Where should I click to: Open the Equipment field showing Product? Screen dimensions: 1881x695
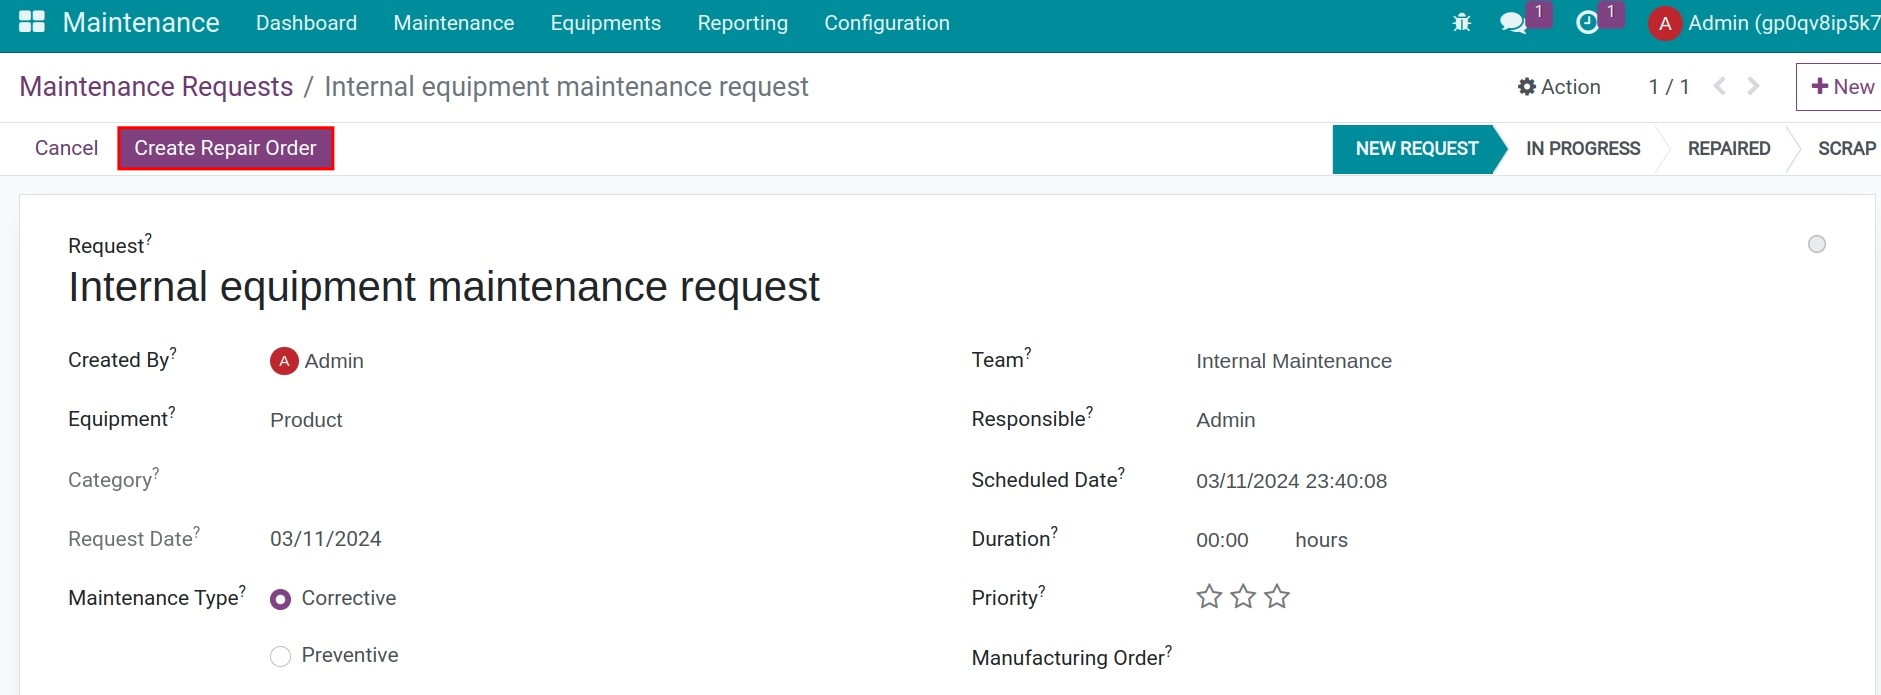pyautogui.click(x=306, y=420)
